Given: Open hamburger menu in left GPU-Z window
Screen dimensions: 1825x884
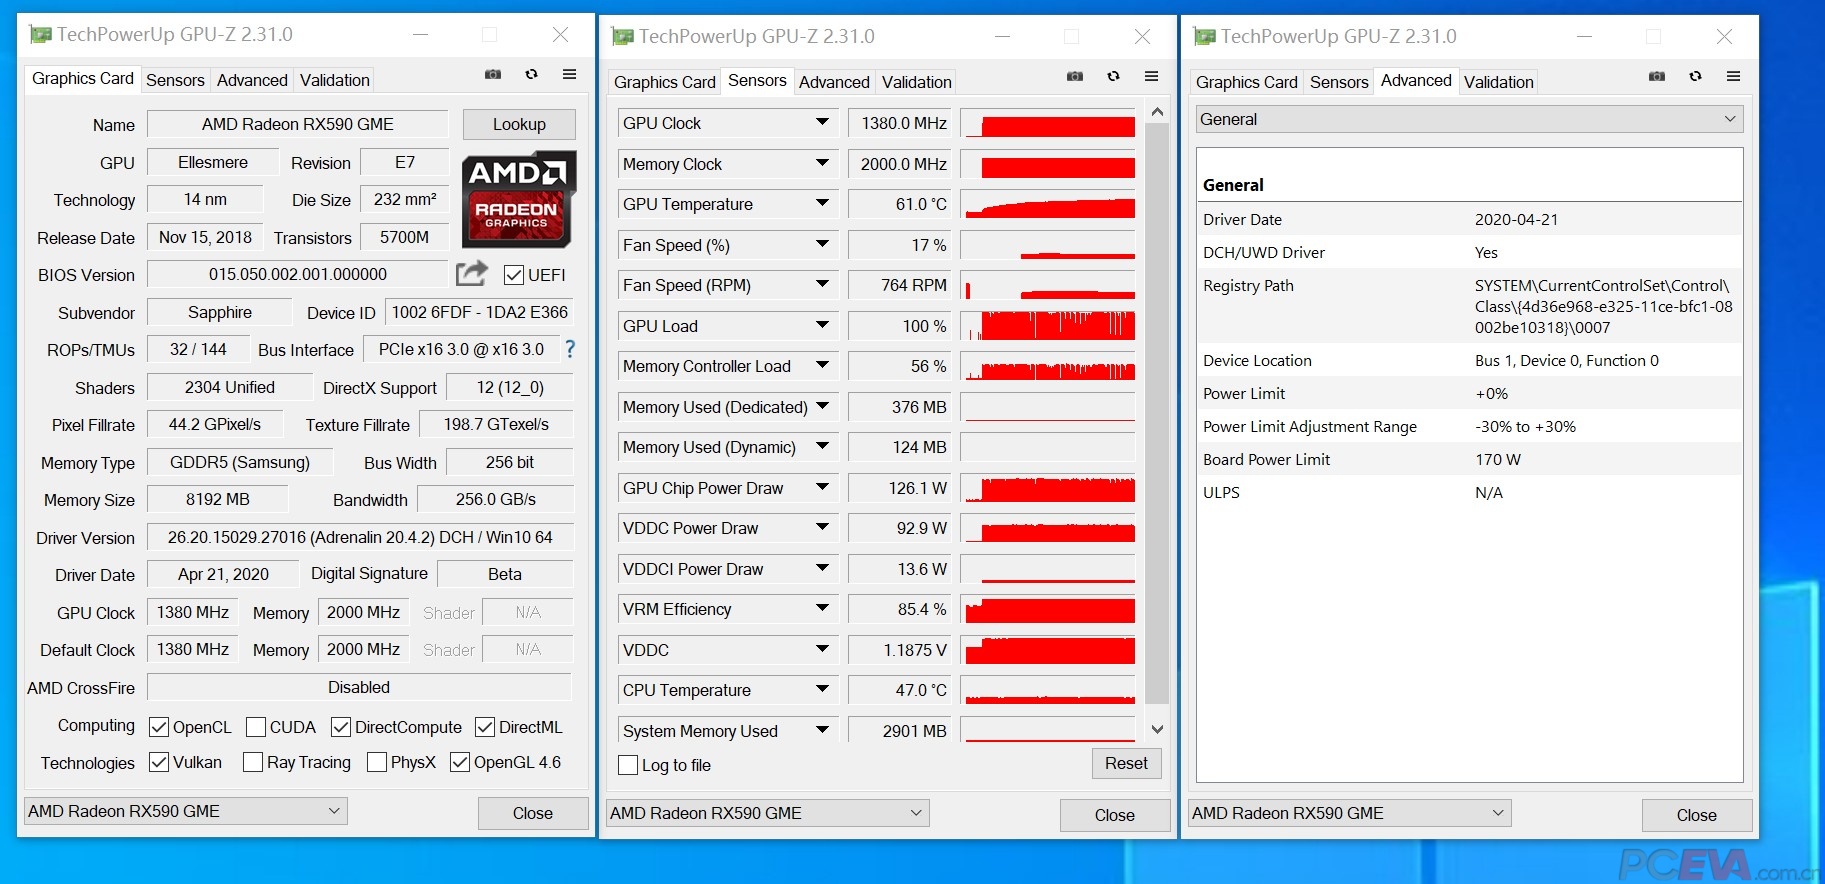Looking at the screenshot, I should click(569, 75).
